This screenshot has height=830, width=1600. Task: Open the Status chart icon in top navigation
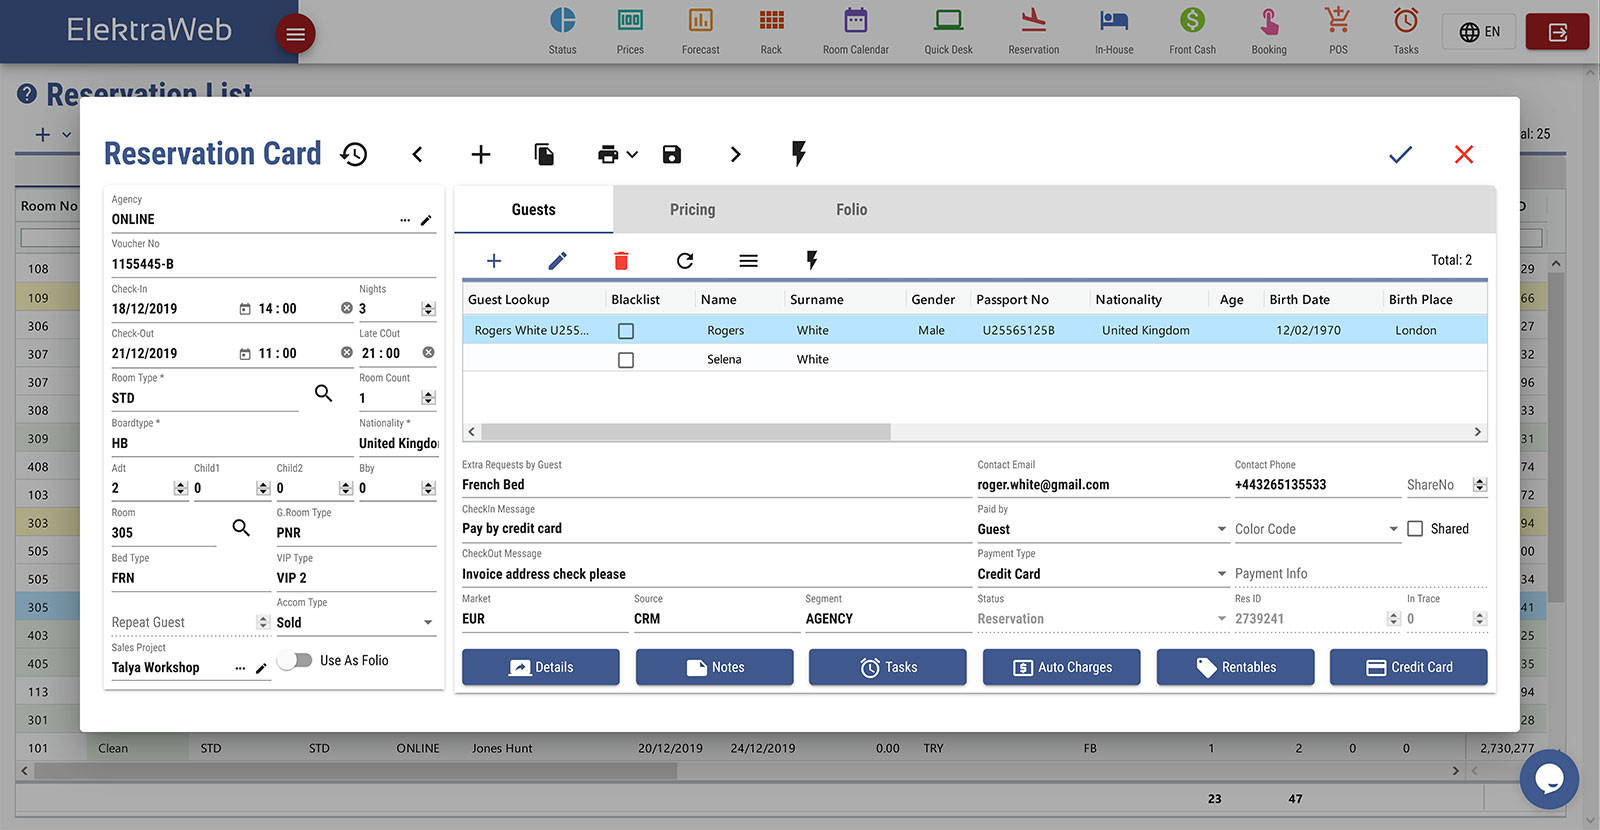tap(563, 20)
